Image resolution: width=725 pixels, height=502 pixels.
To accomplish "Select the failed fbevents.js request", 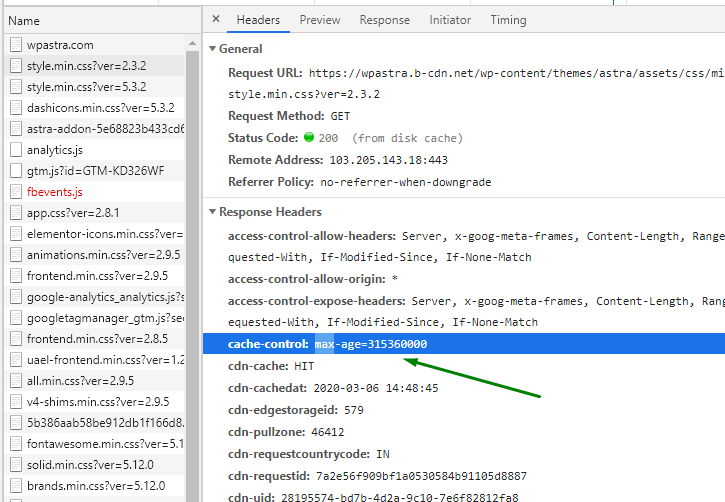I will [x=94, y=192].
